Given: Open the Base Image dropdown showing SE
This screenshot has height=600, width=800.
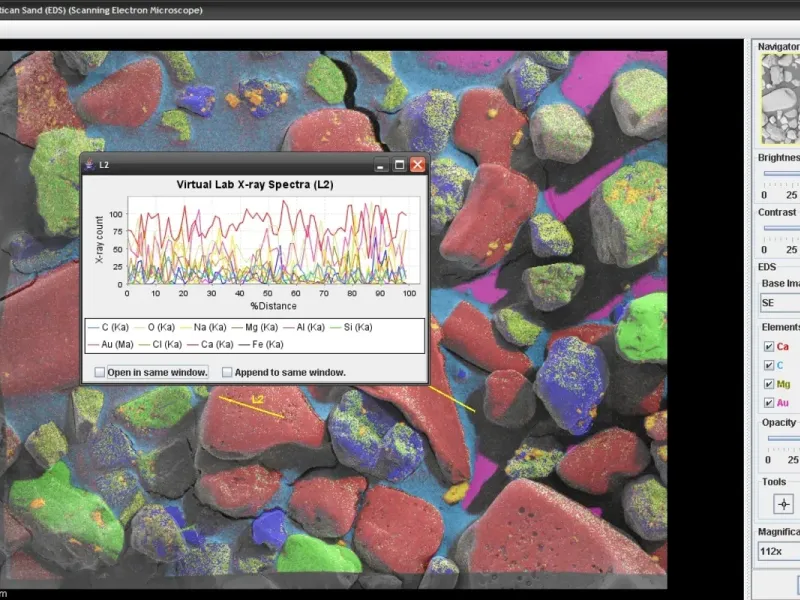Looking at the screenshot, I should coord(780,302).
